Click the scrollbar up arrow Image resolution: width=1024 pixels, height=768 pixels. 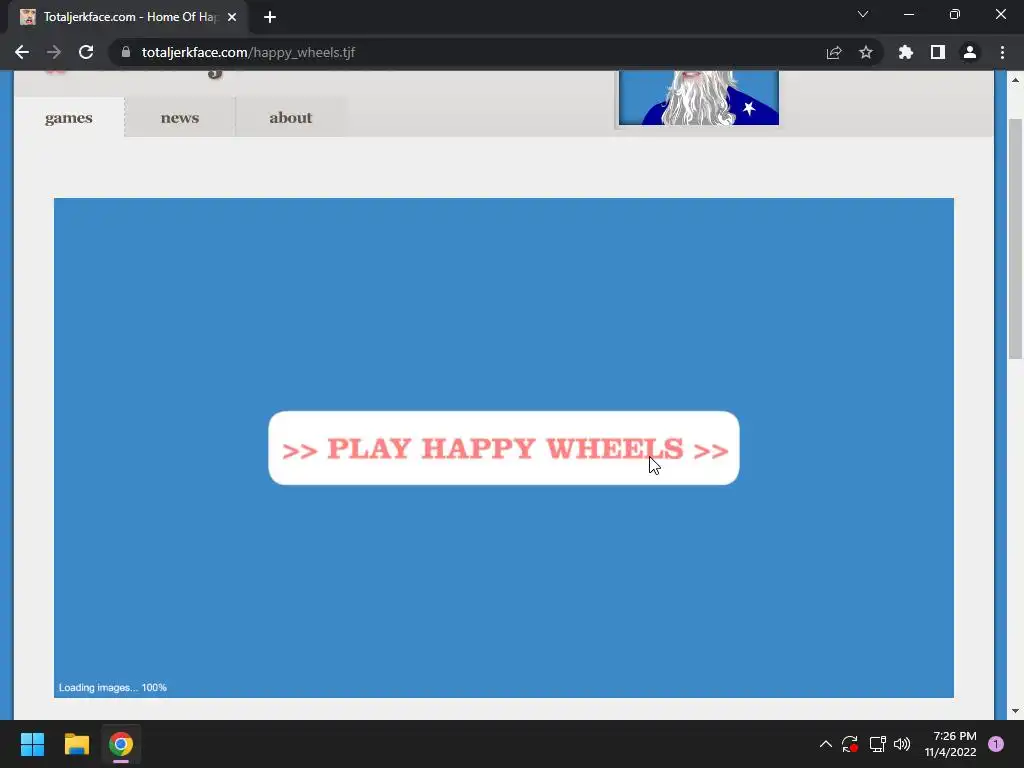click(x=1015, y=80)
